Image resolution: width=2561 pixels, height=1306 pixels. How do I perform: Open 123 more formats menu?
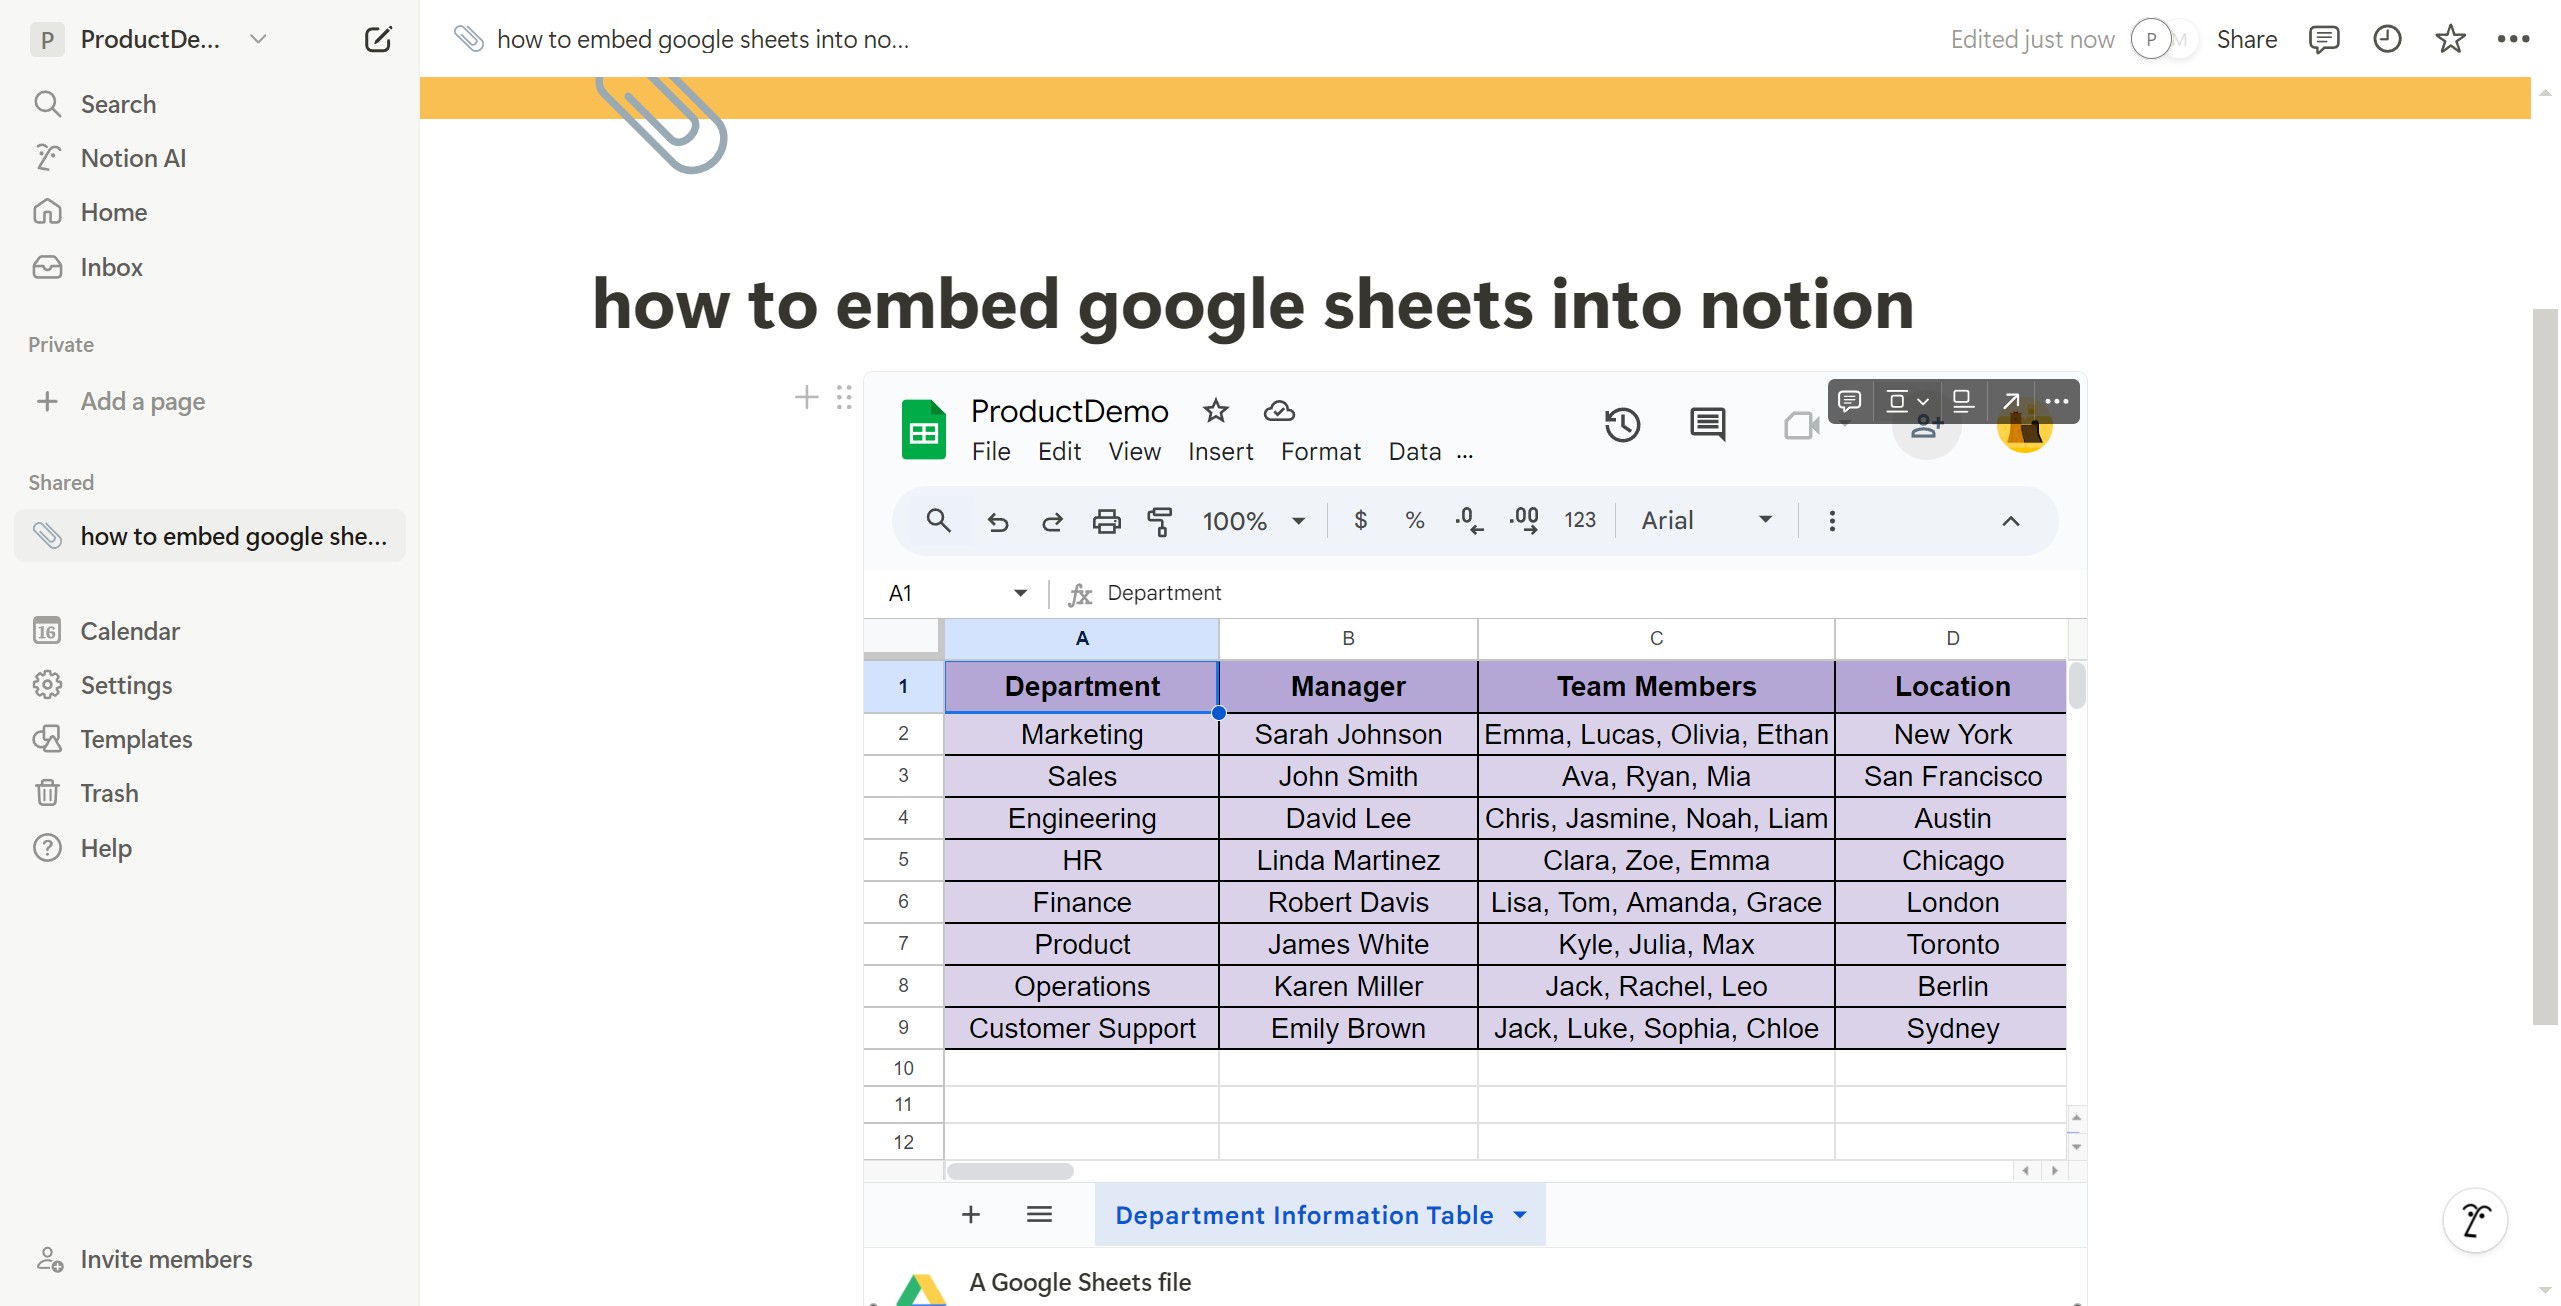click(x=1580, y=520)
